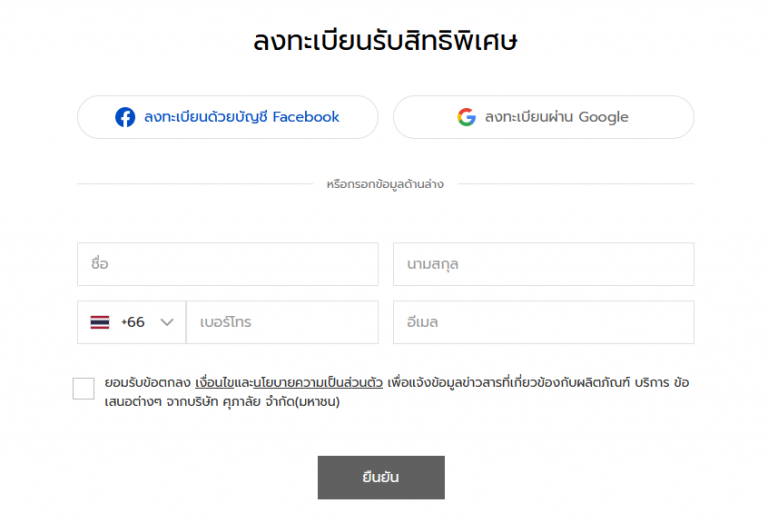Expand the country code chevron arrow
Image resolution: width=768 pixels, height=523 pixels.
tap(167, 322)
